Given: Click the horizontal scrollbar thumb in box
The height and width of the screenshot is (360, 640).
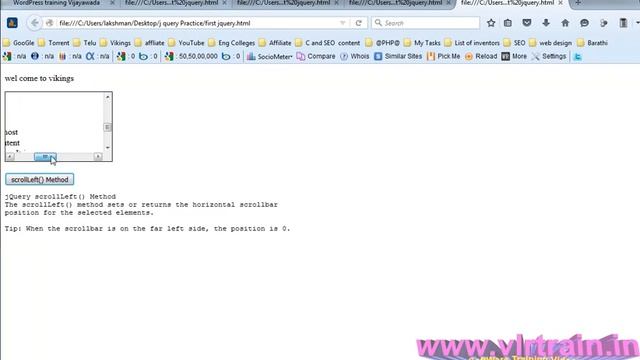Looking at the screenshot, I should click(x=45, y=157).
